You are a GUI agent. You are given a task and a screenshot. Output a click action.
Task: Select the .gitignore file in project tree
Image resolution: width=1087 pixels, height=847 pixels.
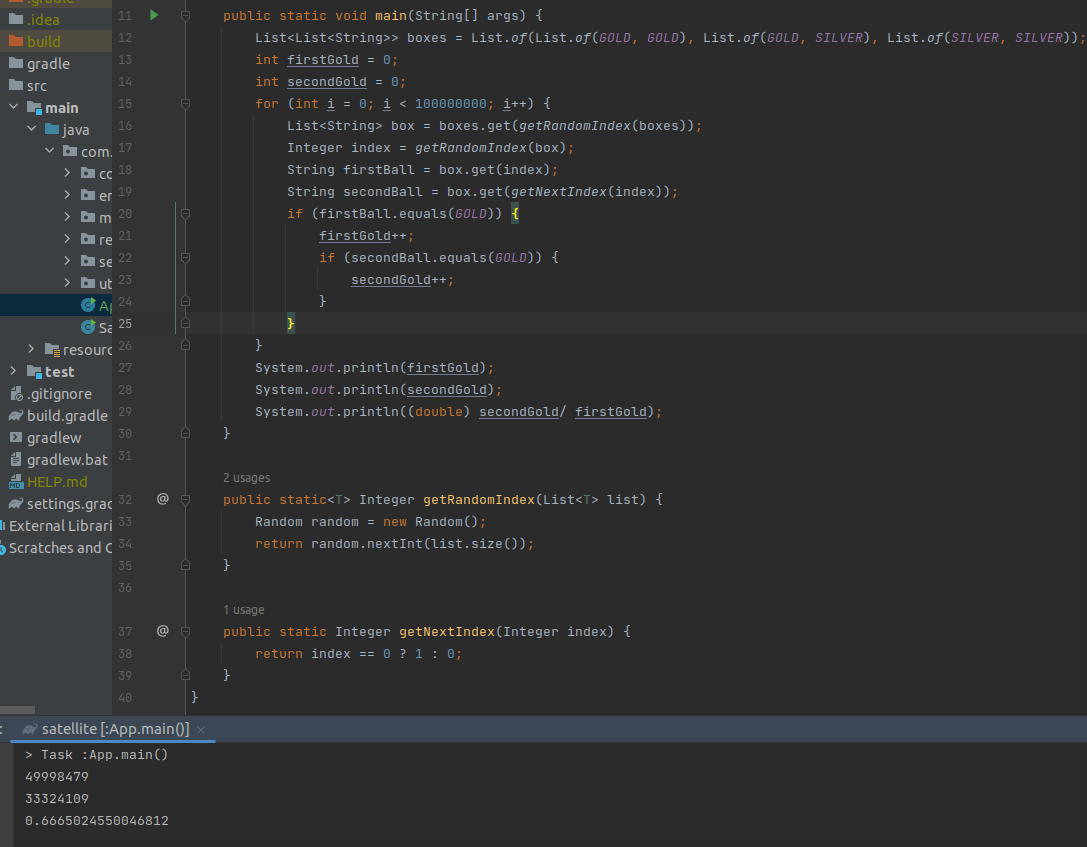pyautogui.click(x=59, y=393)
